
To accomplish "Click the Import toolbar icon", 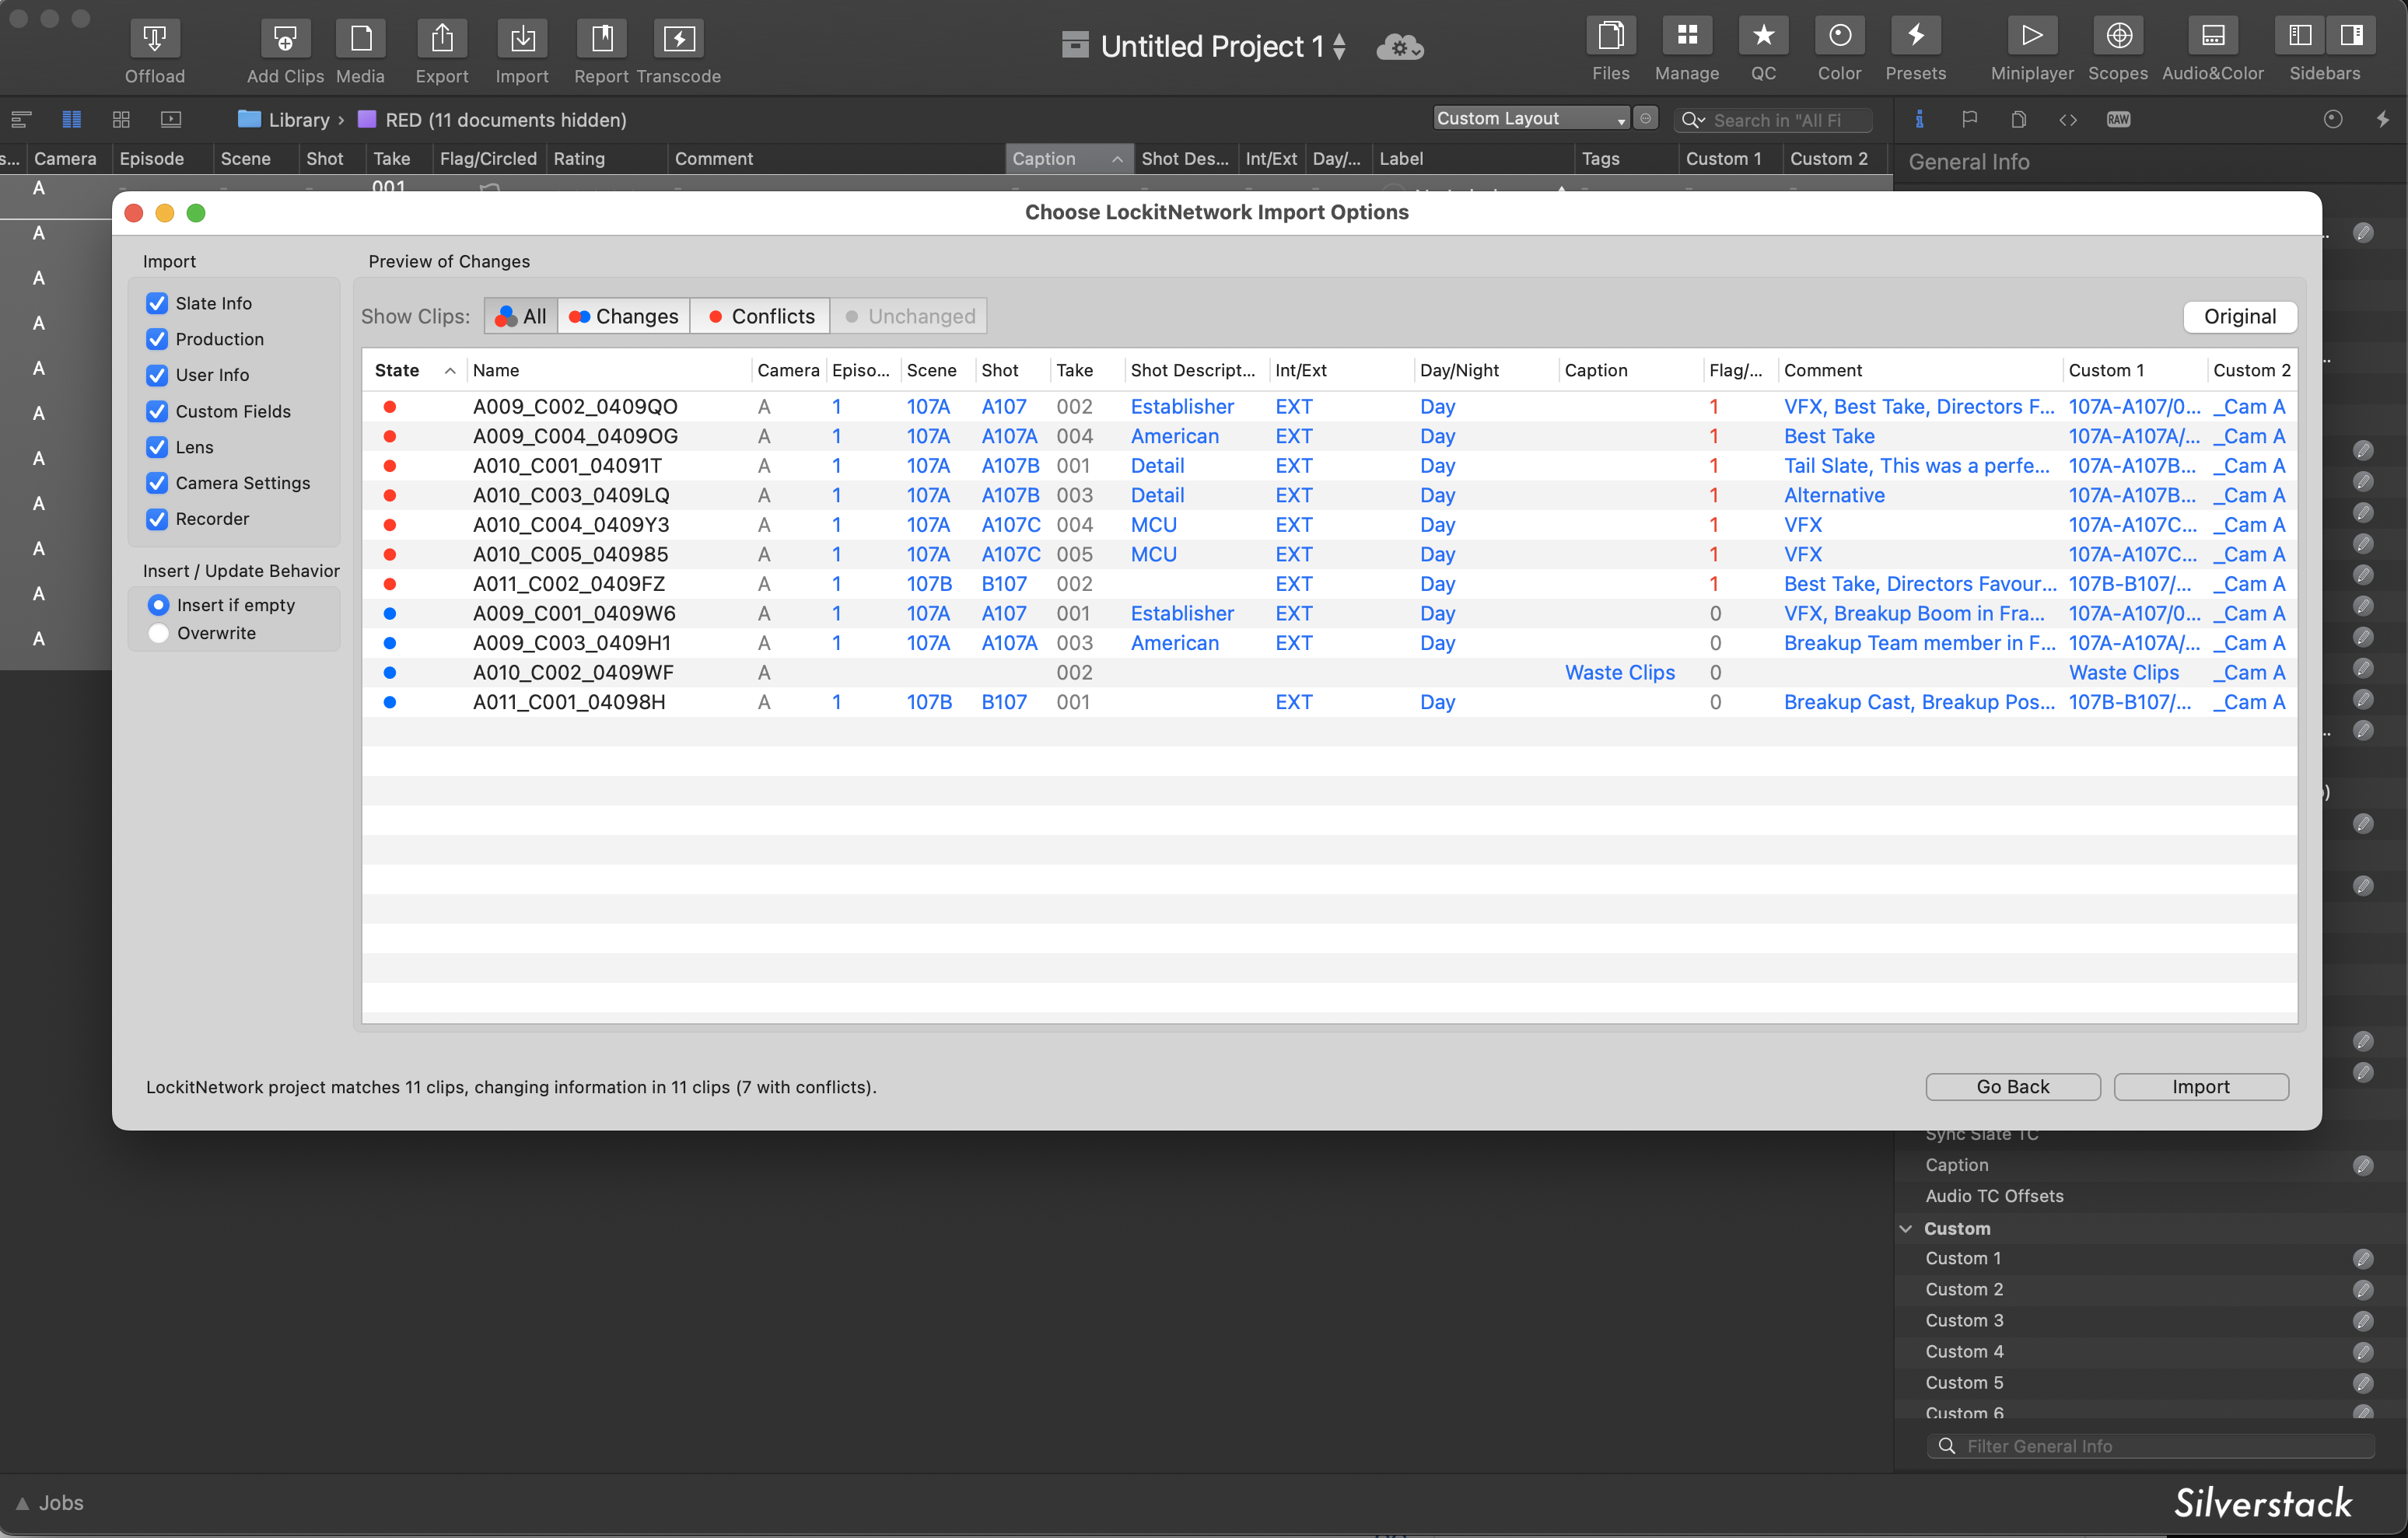I will pyautogui.click(x=522, y=39).
